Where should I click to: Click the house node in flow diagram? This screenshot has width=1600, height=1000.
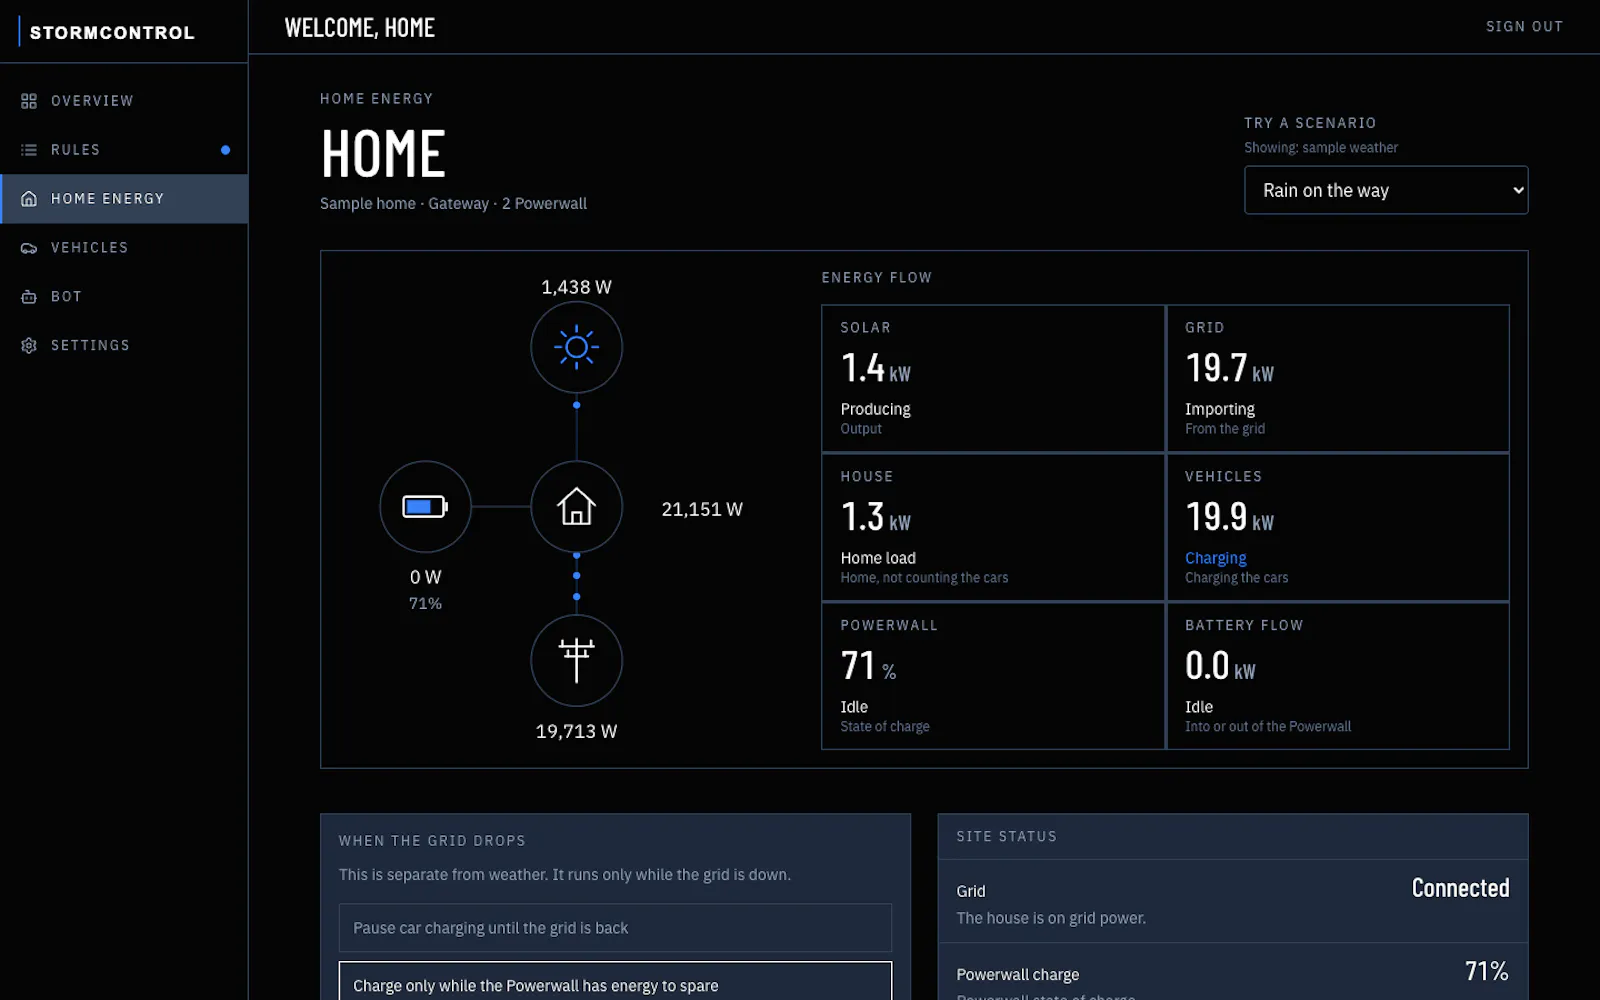(576, 507)
